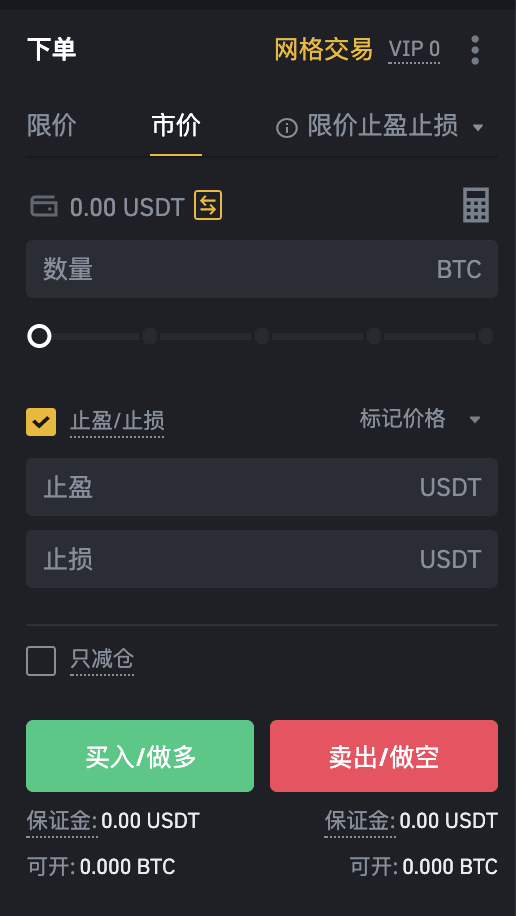Click the wallet balance icon

pos(44,206)
